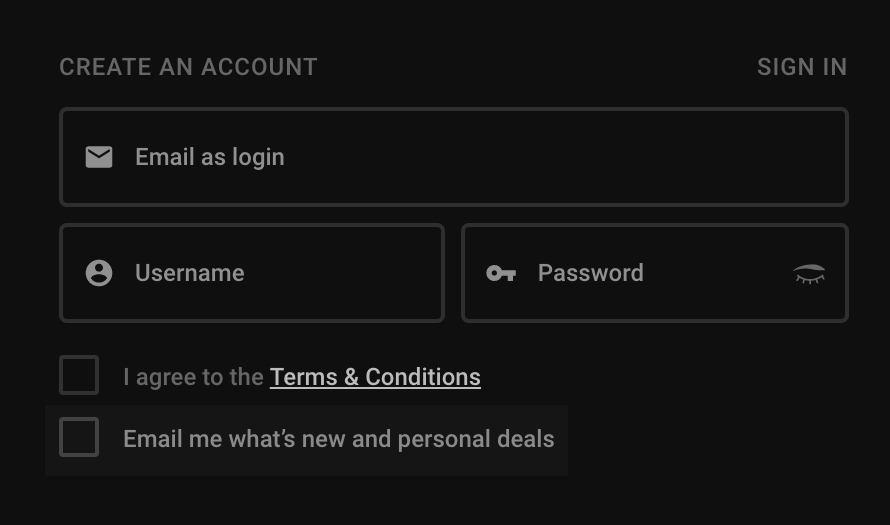Open the Terms & Conditions link

click(x=375, y=377)
